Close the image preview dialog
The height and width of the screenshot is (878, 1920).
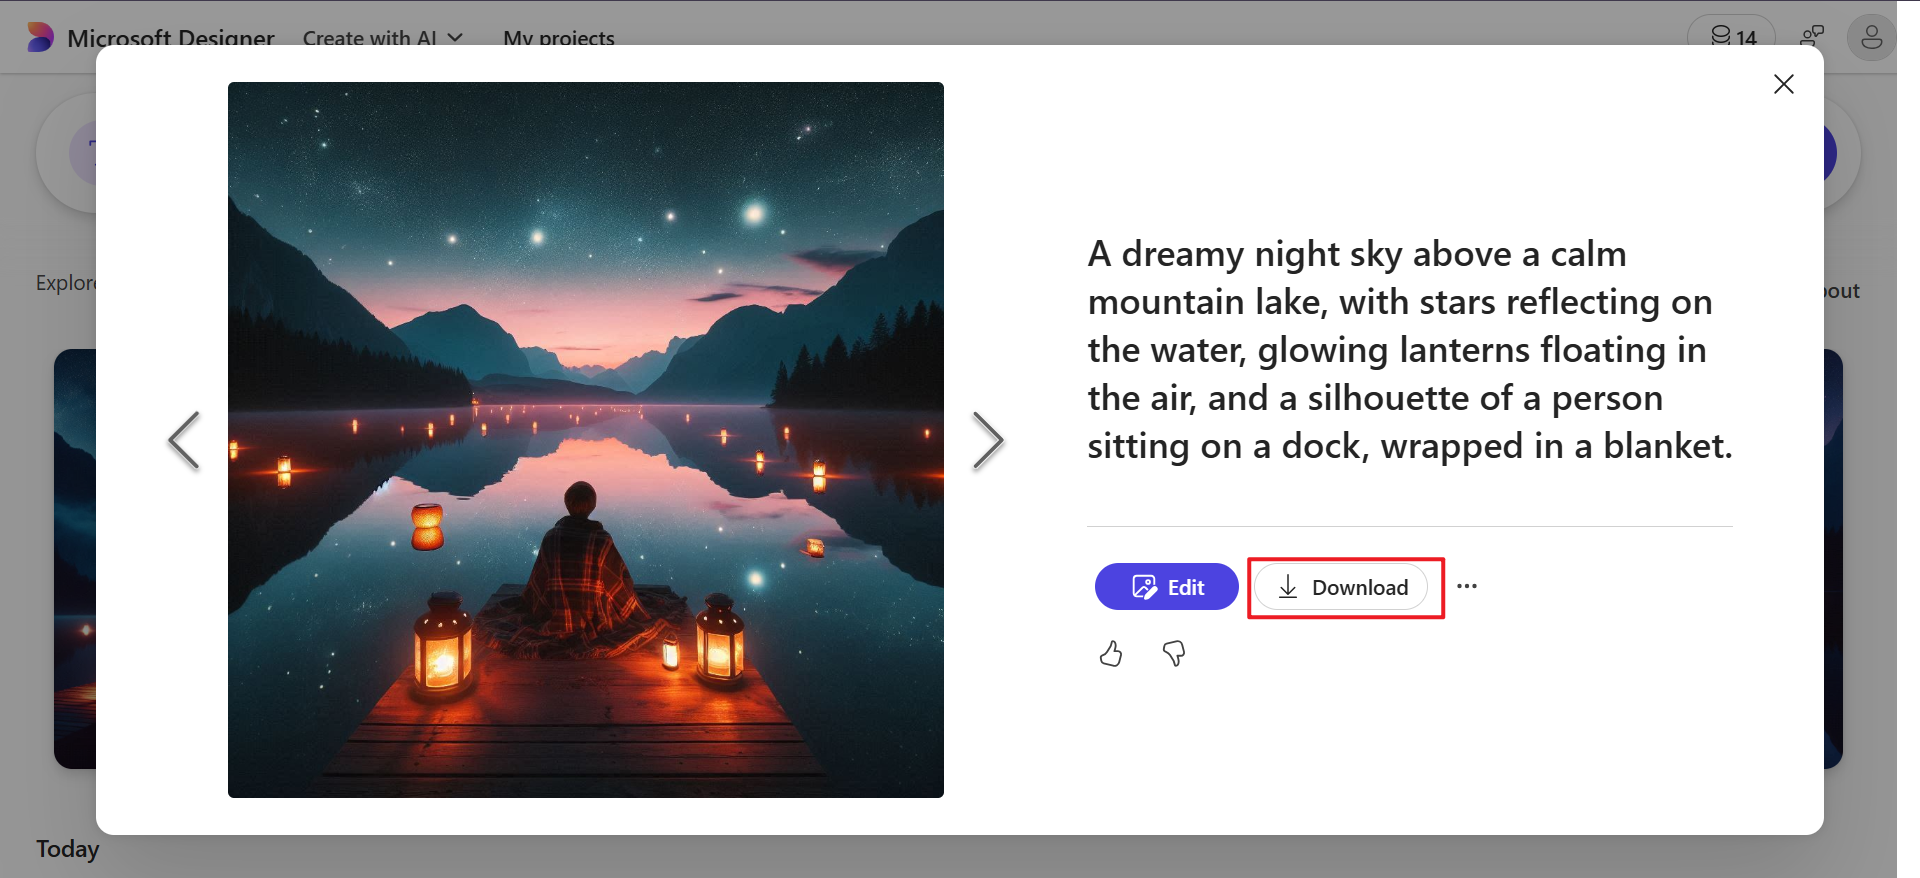point(1783,84)
